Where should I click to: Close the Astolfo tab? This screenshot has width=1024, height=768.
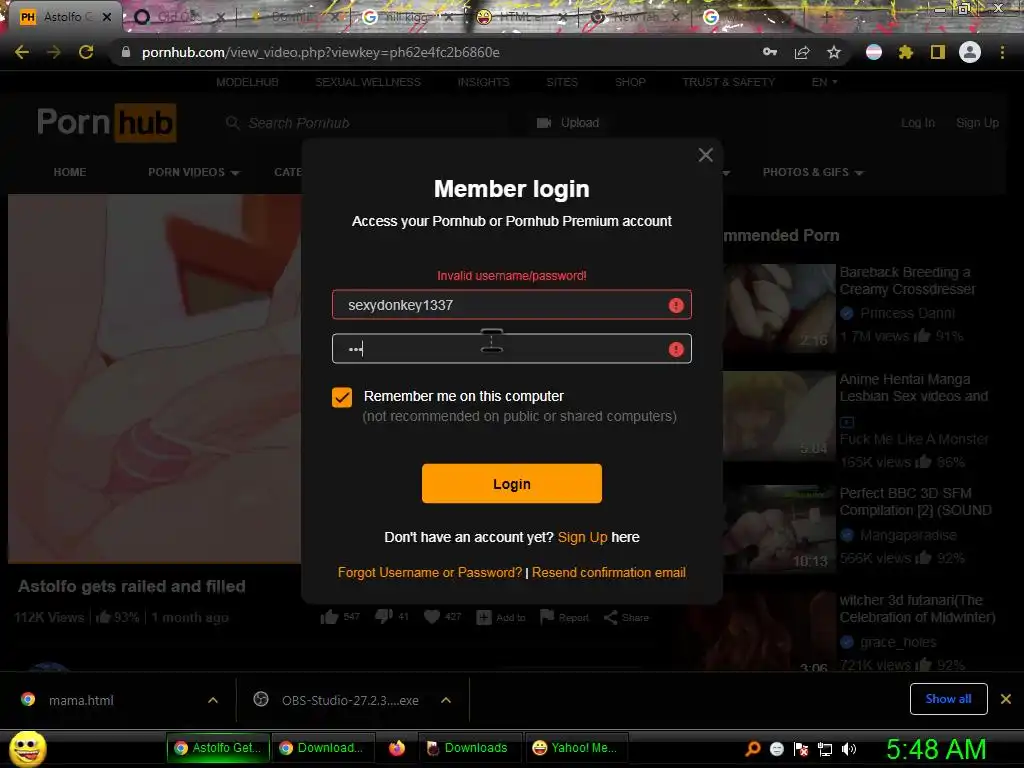pyautogui.click(x=107, y=17)
